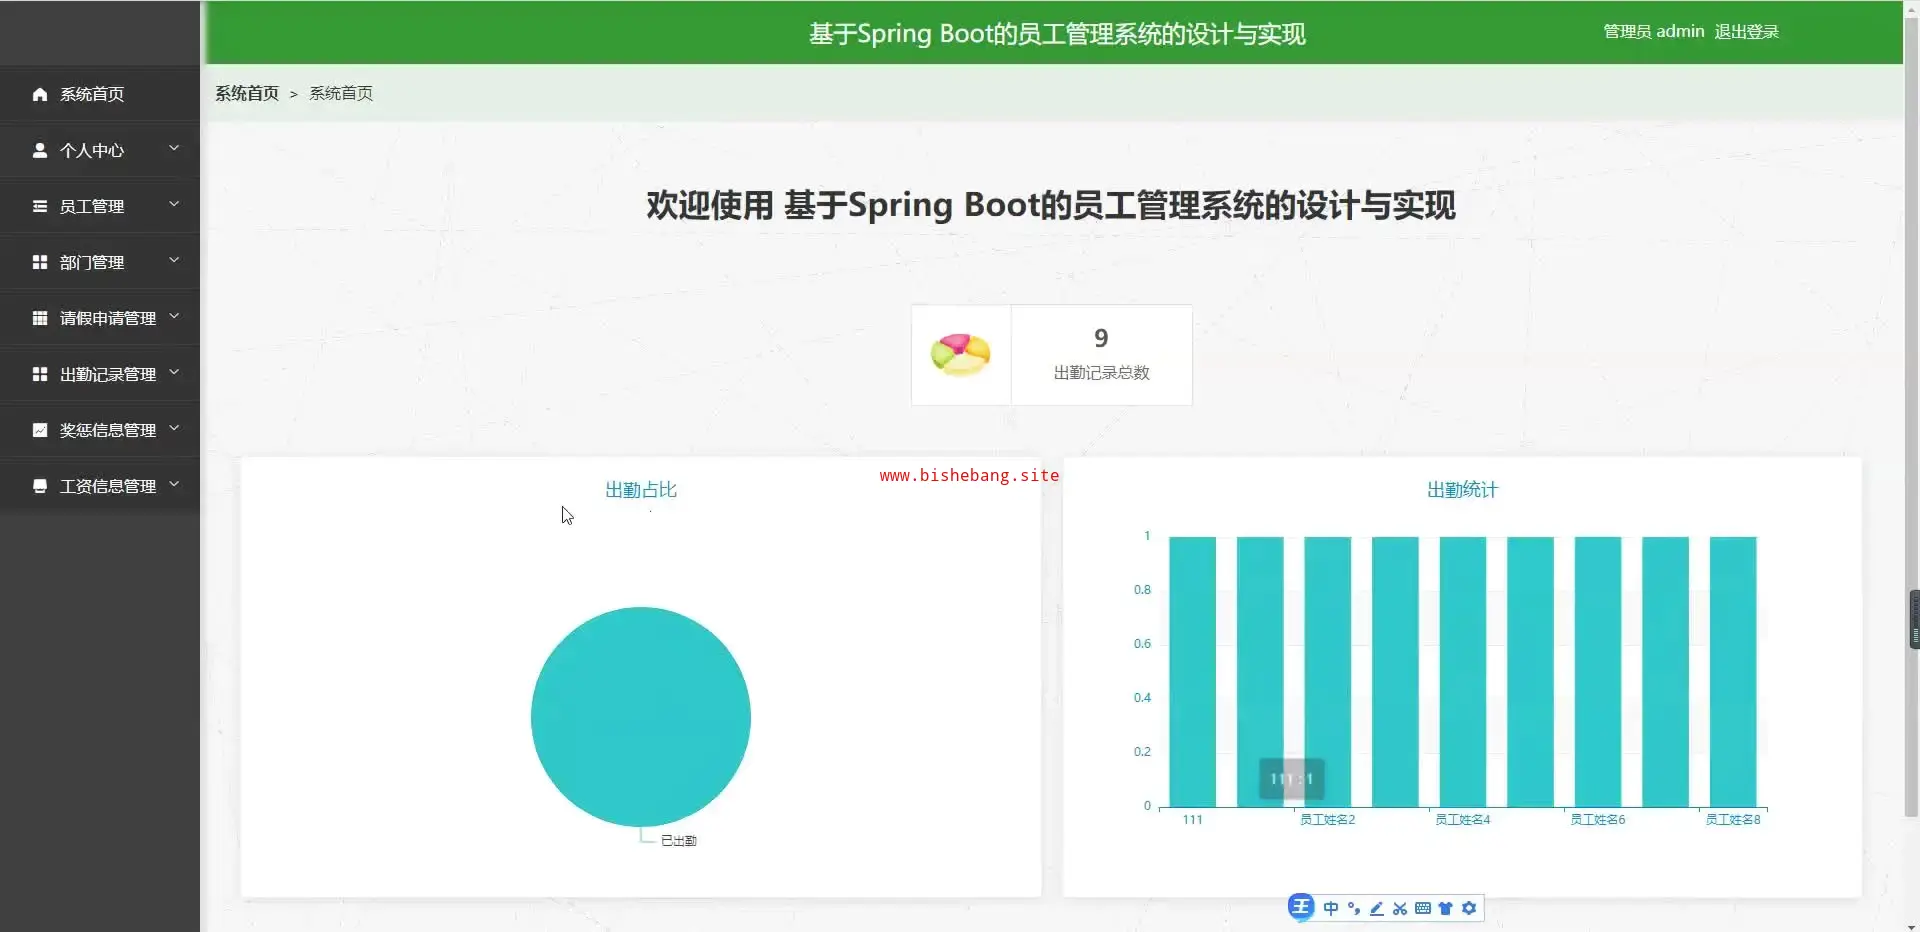Click the 已出勤 pie label
The image size is (1920, 932).
coord(678,841)
